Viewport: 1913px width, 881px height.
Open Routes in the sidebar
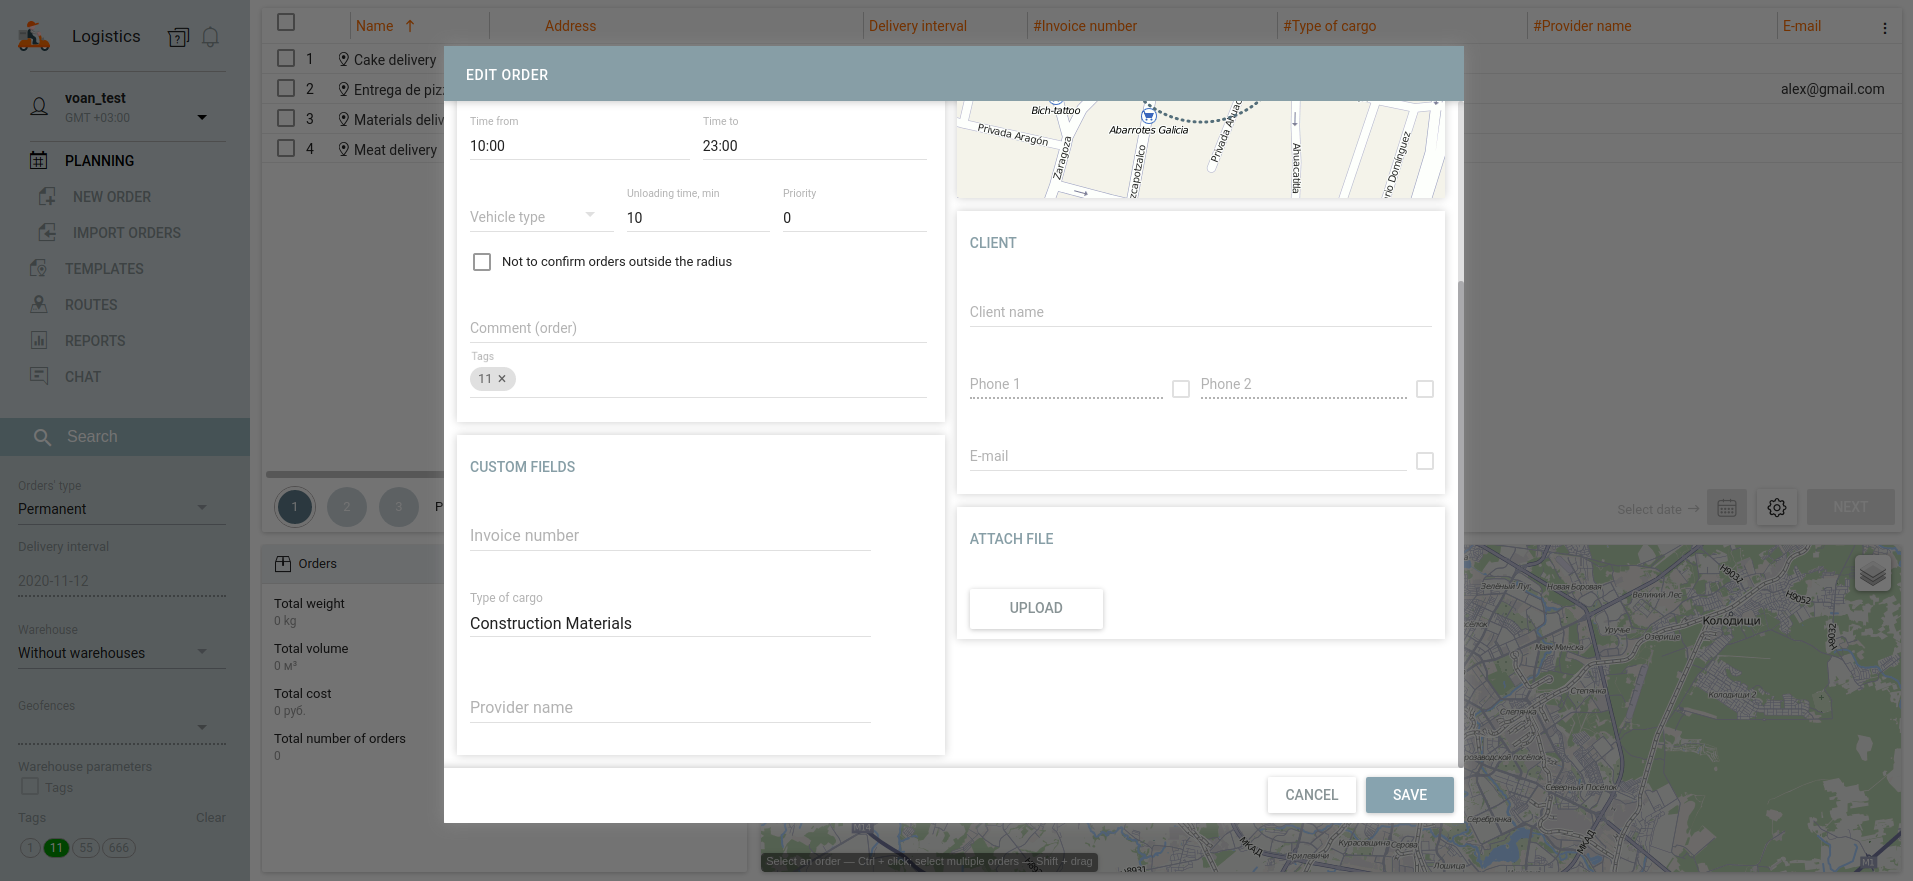(91, 305)
